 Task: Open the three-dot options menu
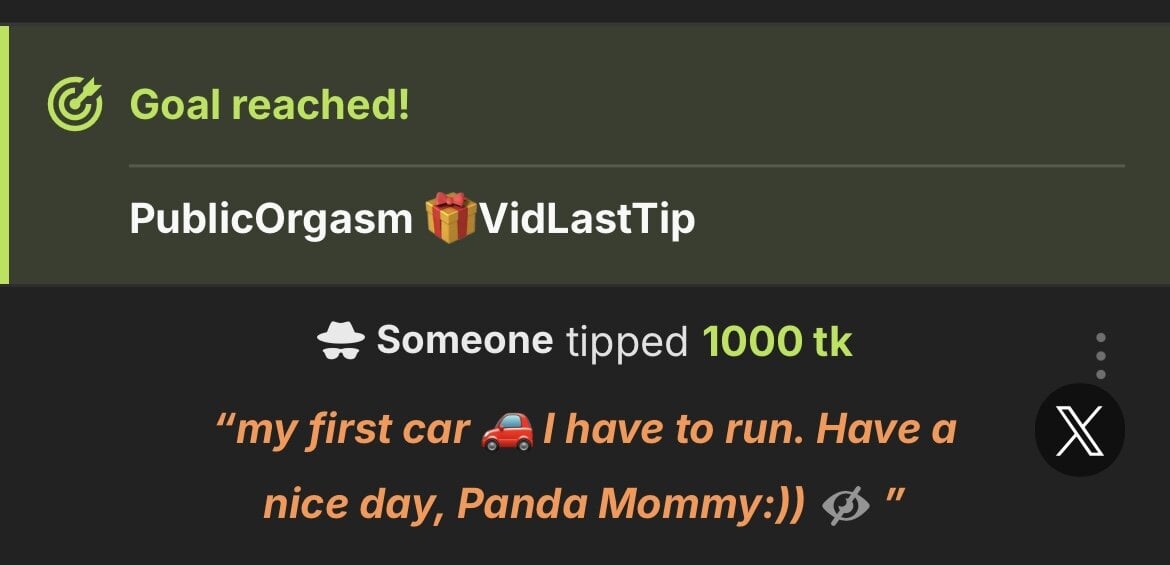point(1100,355)
